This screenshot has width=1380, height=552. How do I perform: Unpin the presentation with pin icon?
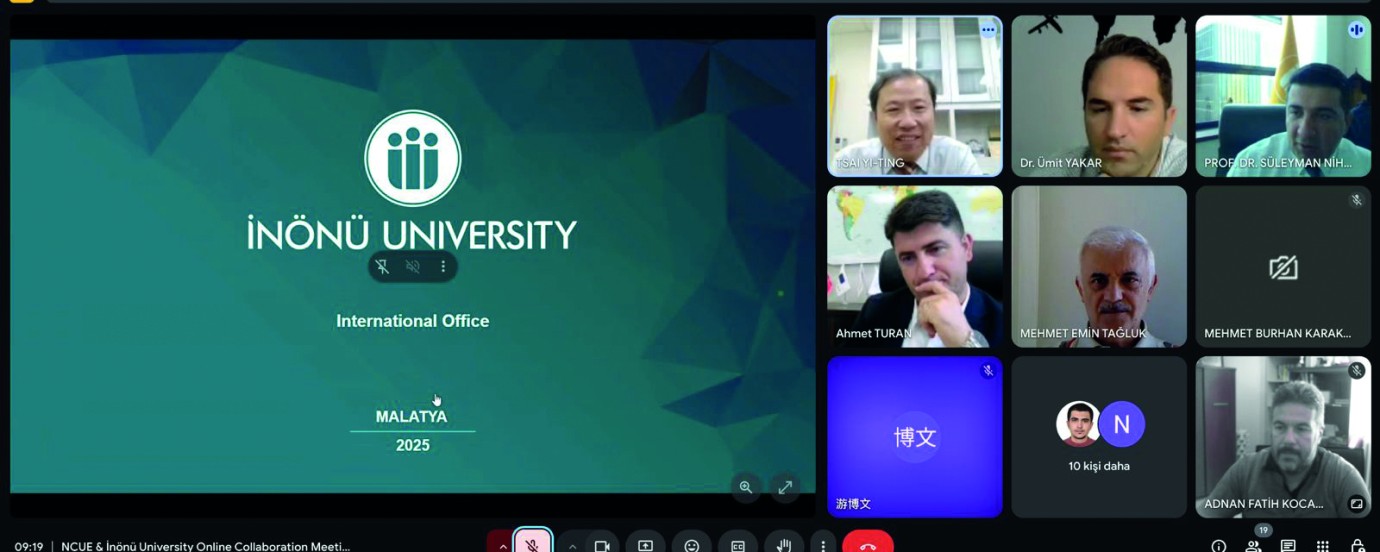[382, 267]
